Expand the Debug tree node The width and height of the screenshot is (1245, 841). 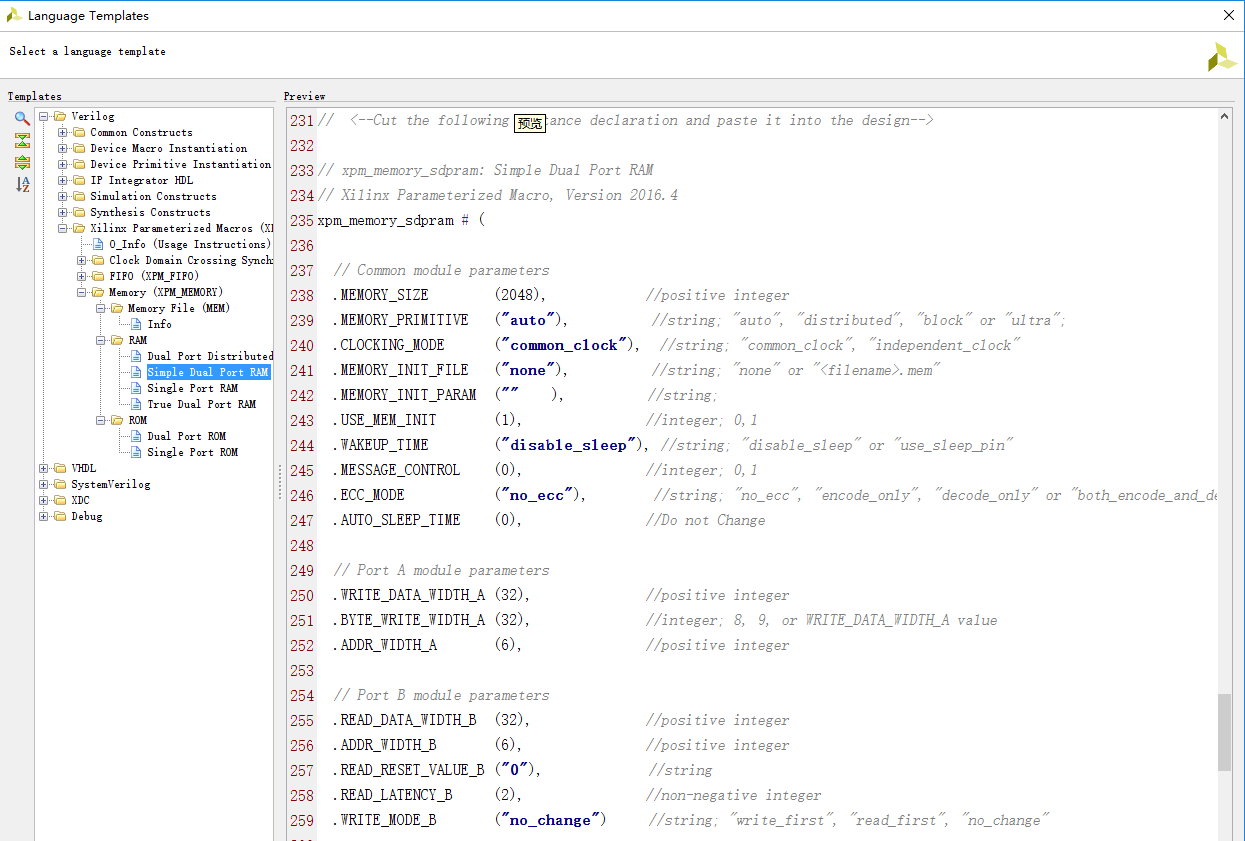click(44, 517)
